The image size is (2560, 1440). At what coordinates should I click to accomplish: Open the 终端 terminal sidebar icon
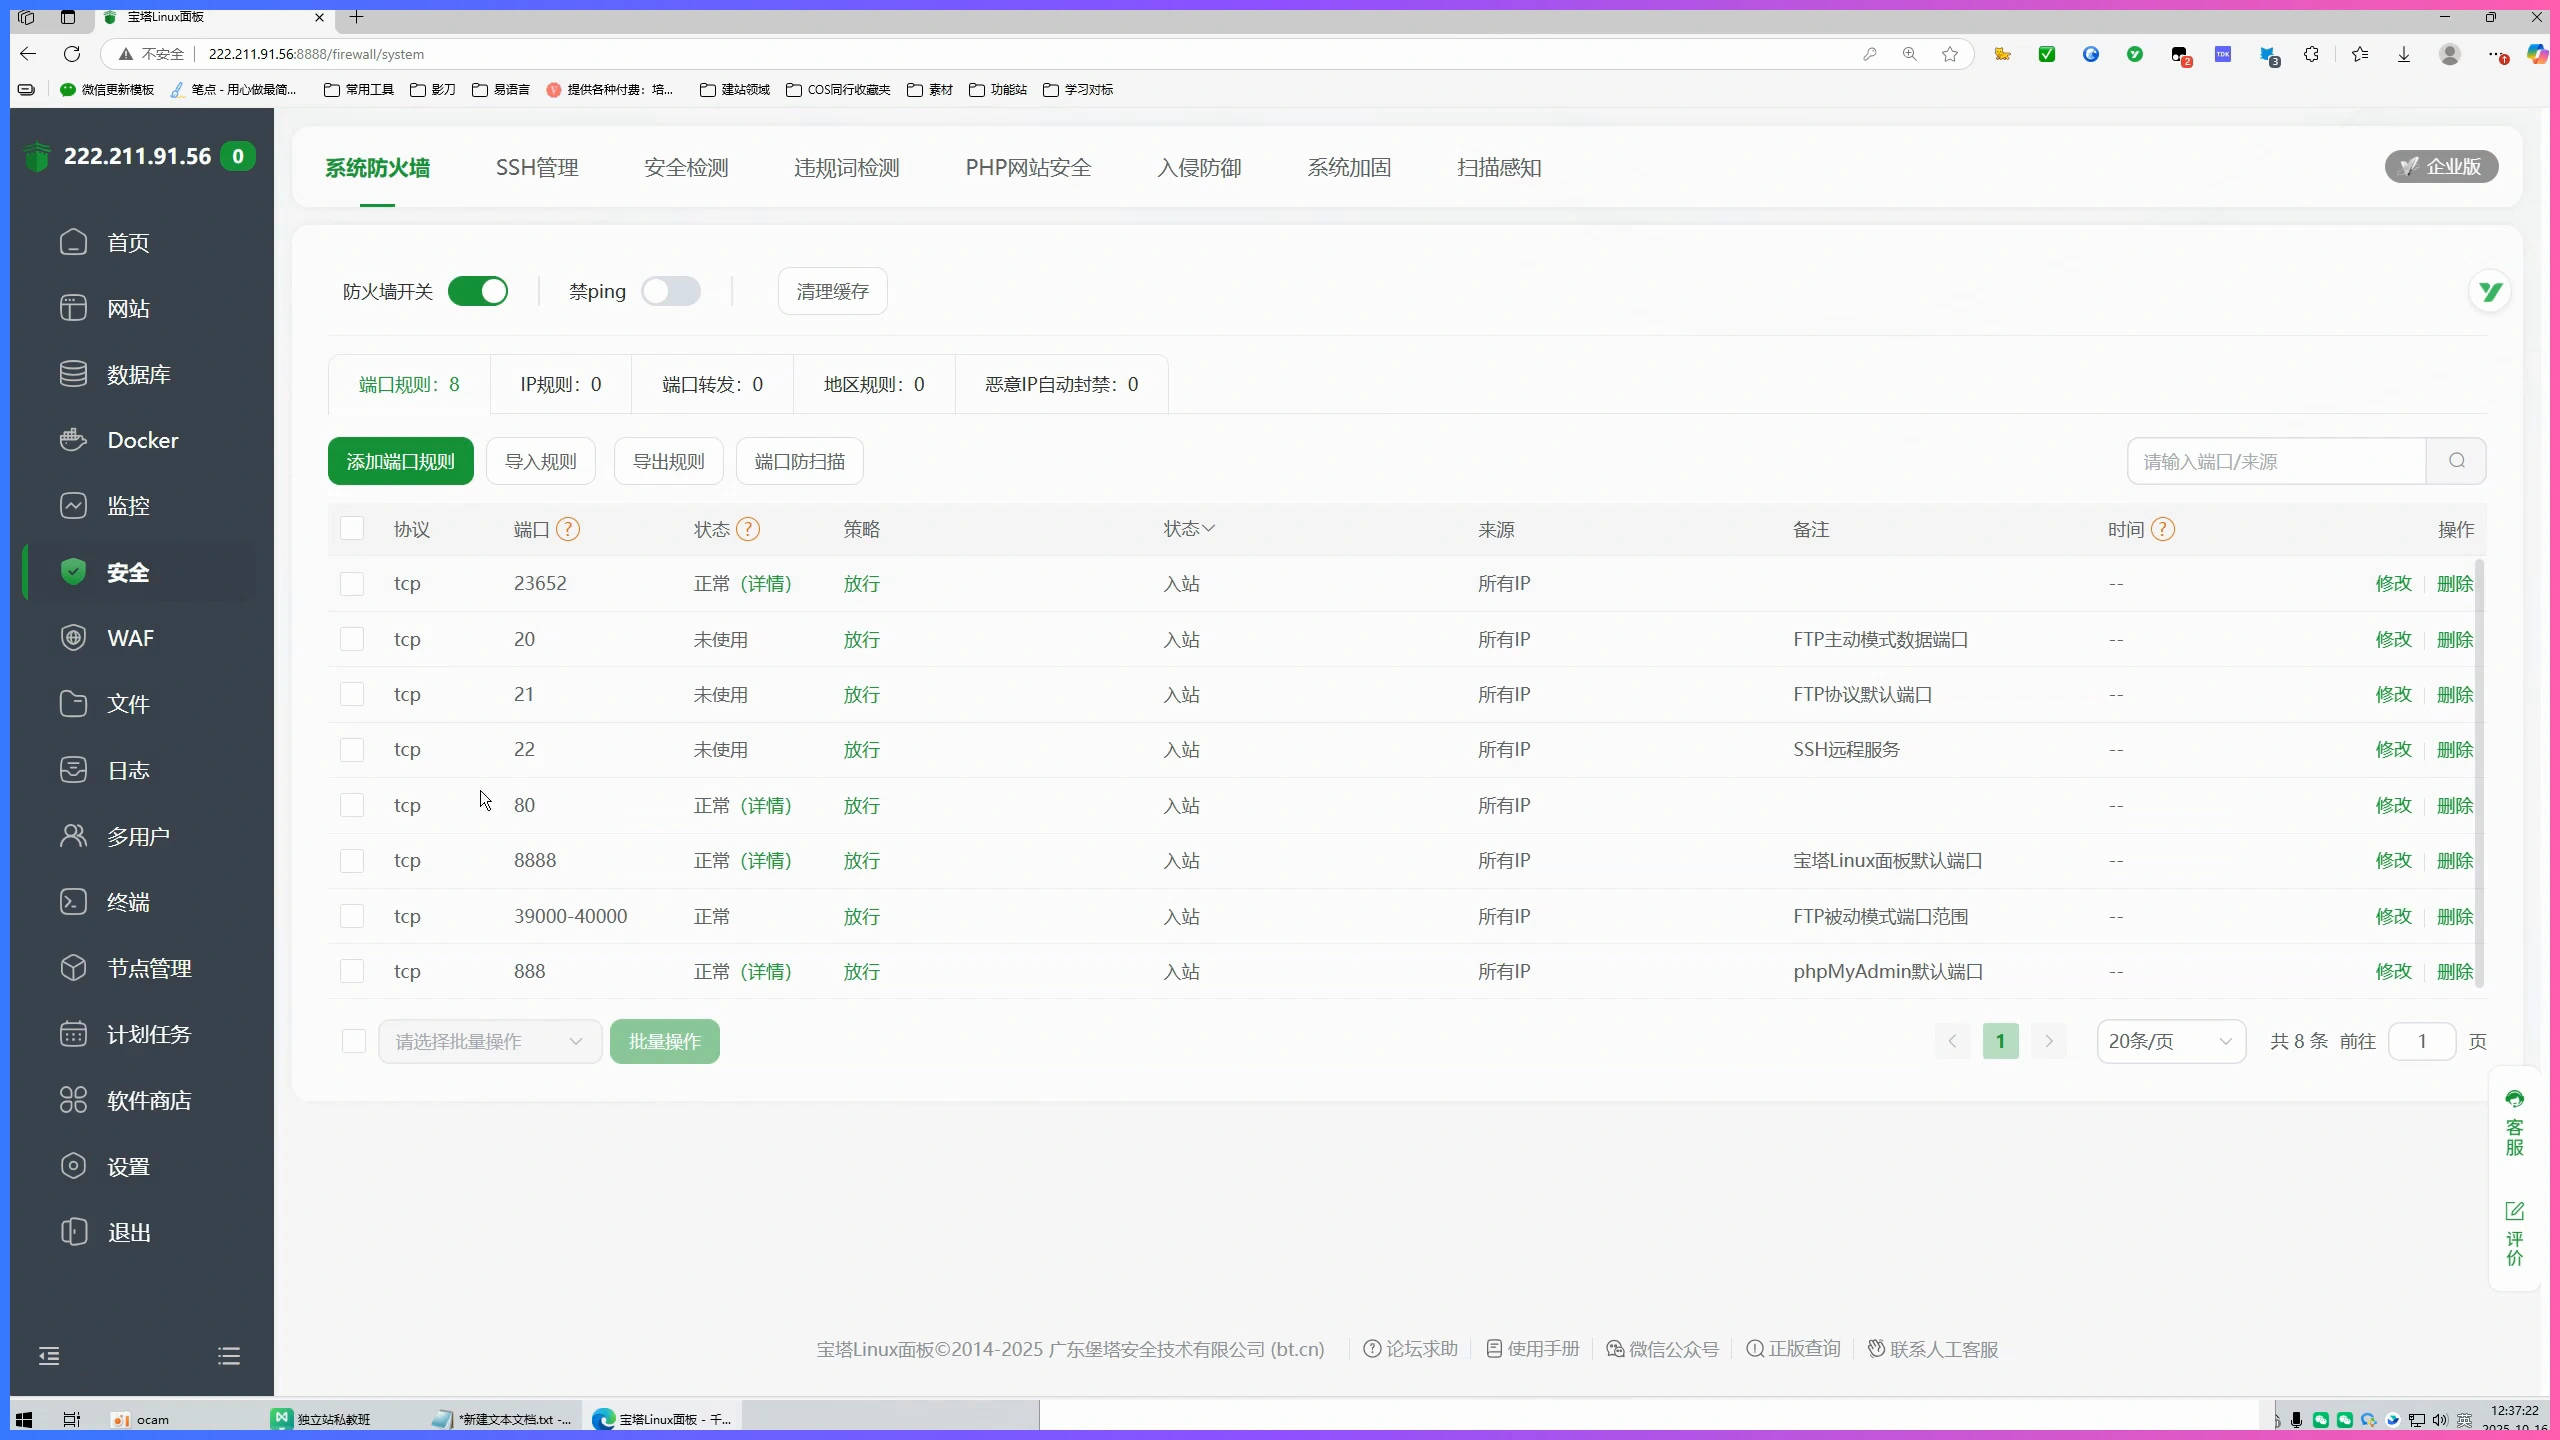[x=73, y=902]
